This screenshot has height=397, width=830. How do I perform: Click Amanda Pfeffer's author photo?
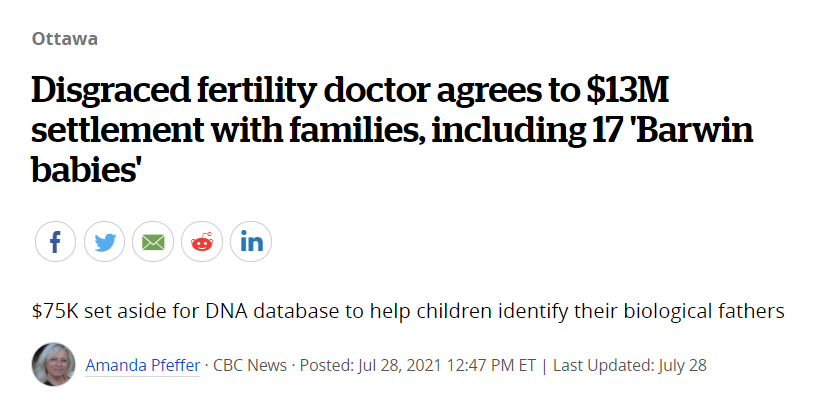pos(53,364)
